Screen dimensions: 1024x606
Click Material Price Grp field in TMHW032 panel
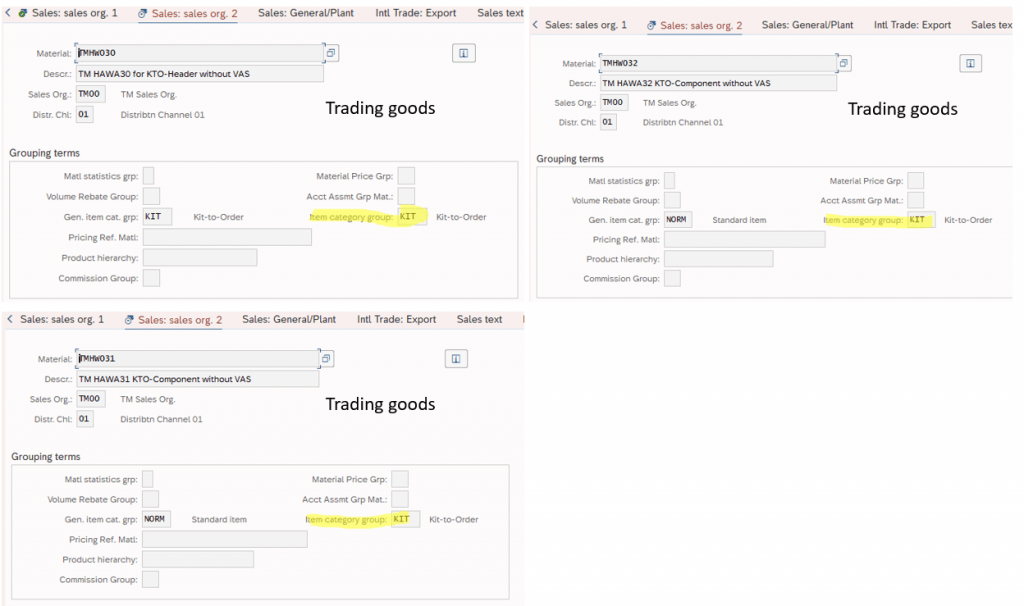coord(916,180)
